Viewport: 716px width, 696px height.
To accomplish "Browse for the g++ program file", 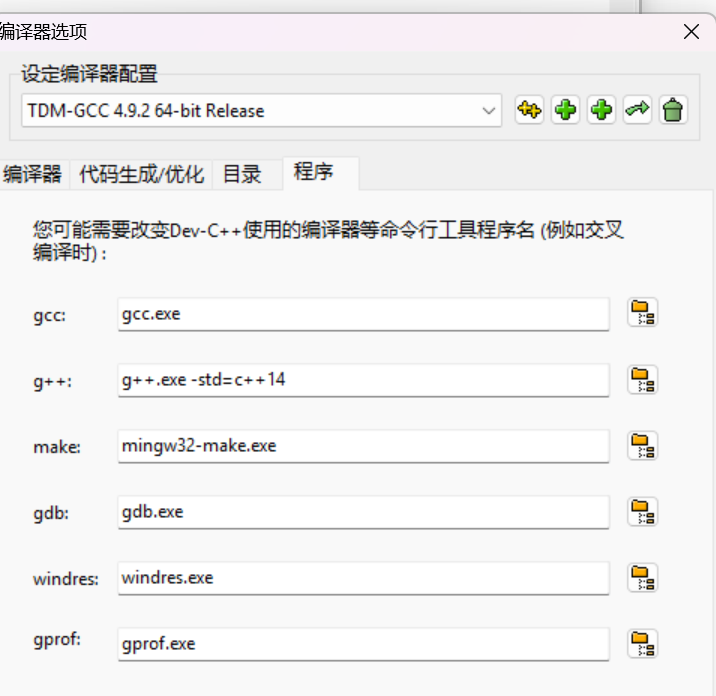I will [x=642, y=380].
